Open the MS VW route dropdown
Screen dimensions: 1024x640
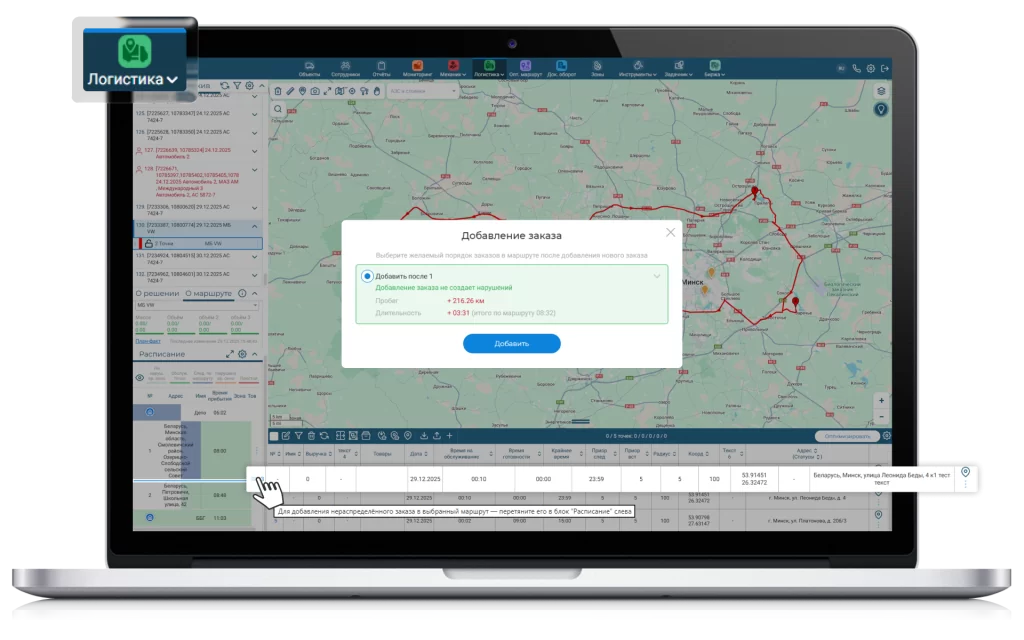(195, 305)
